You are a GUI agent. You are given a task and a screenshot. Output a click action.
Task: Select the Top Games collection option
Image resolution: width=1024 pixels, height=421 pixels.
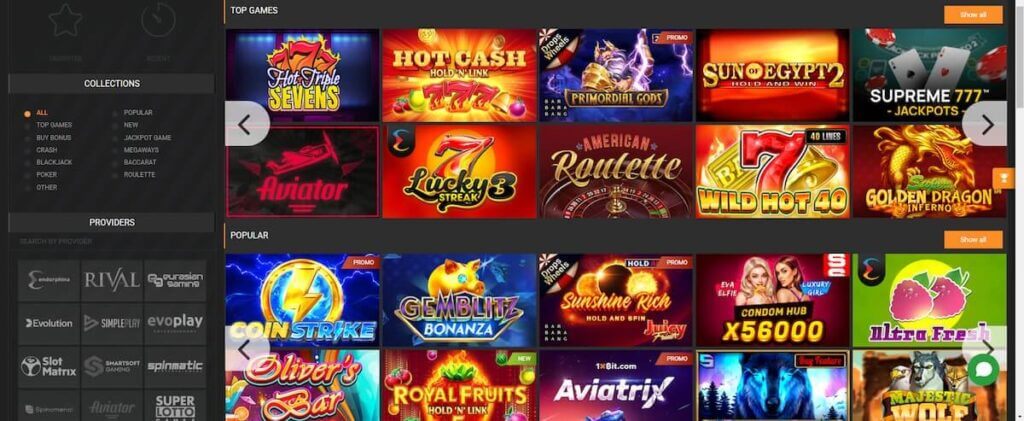click(54, 125)
